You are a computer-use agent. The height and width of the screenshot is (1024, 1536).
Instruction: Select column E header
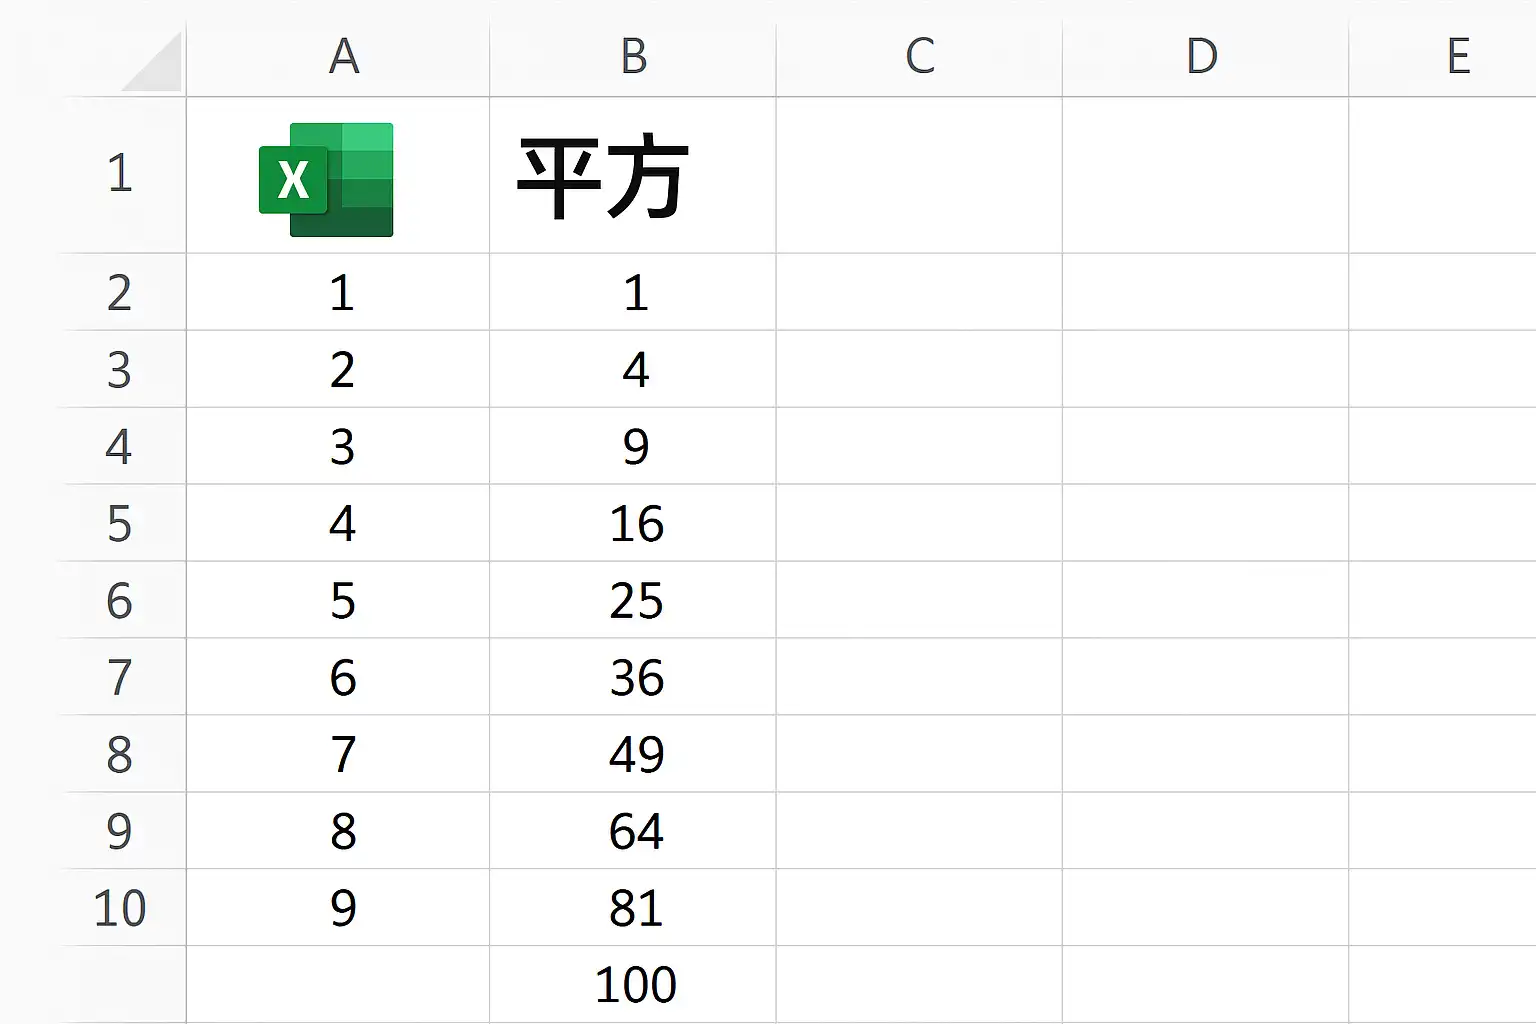click(1458, 56)
